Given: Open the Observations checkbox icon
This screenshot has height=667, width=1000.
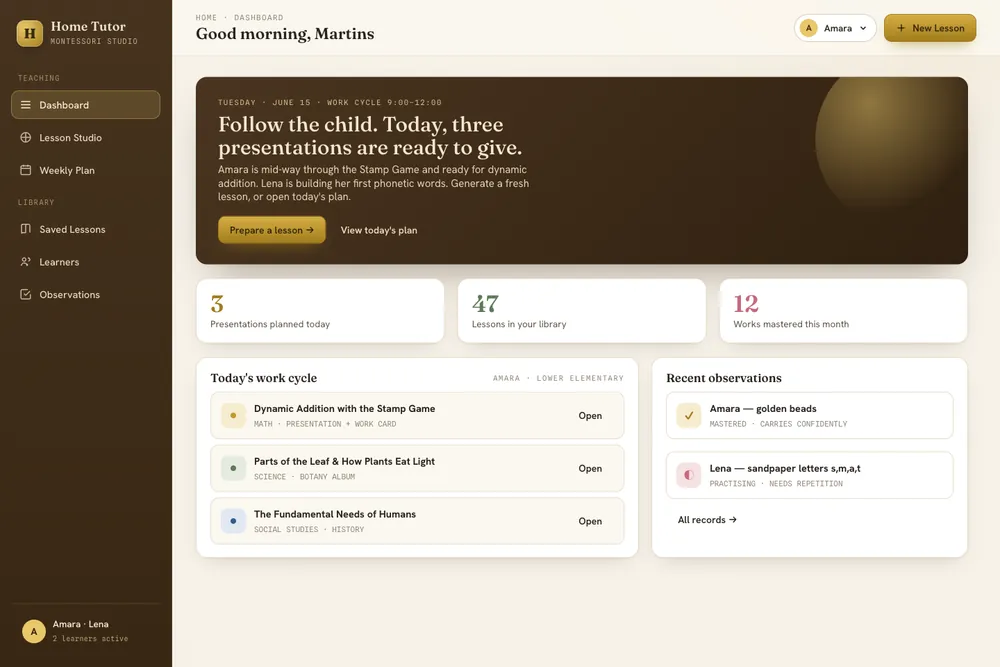Looking at the screenshot, I should [26, 294].
